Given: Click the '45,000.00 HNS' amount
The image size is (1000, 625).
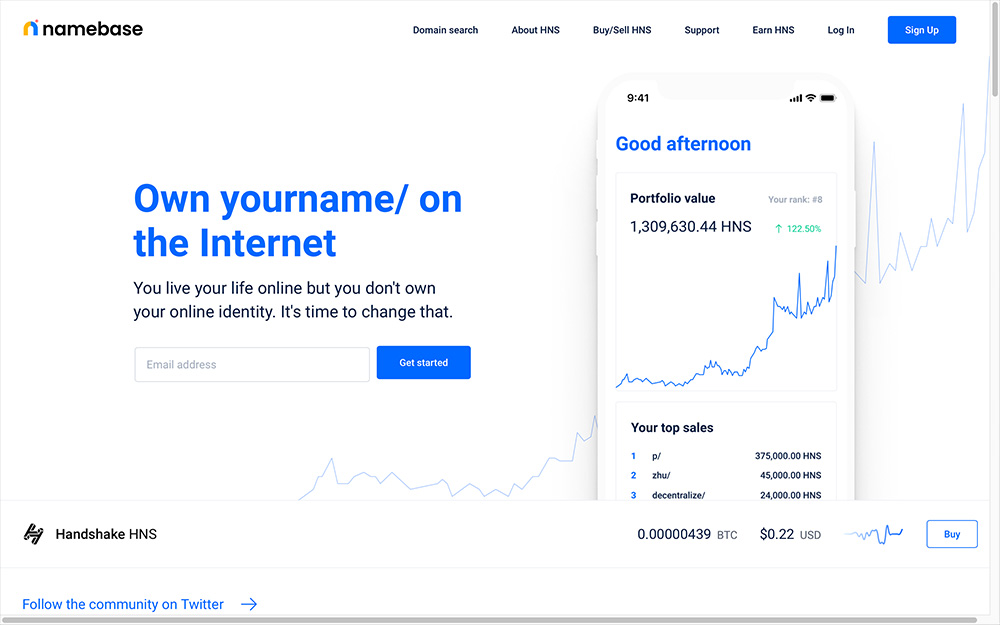Looking at the screenshot, I should (790, 475).
